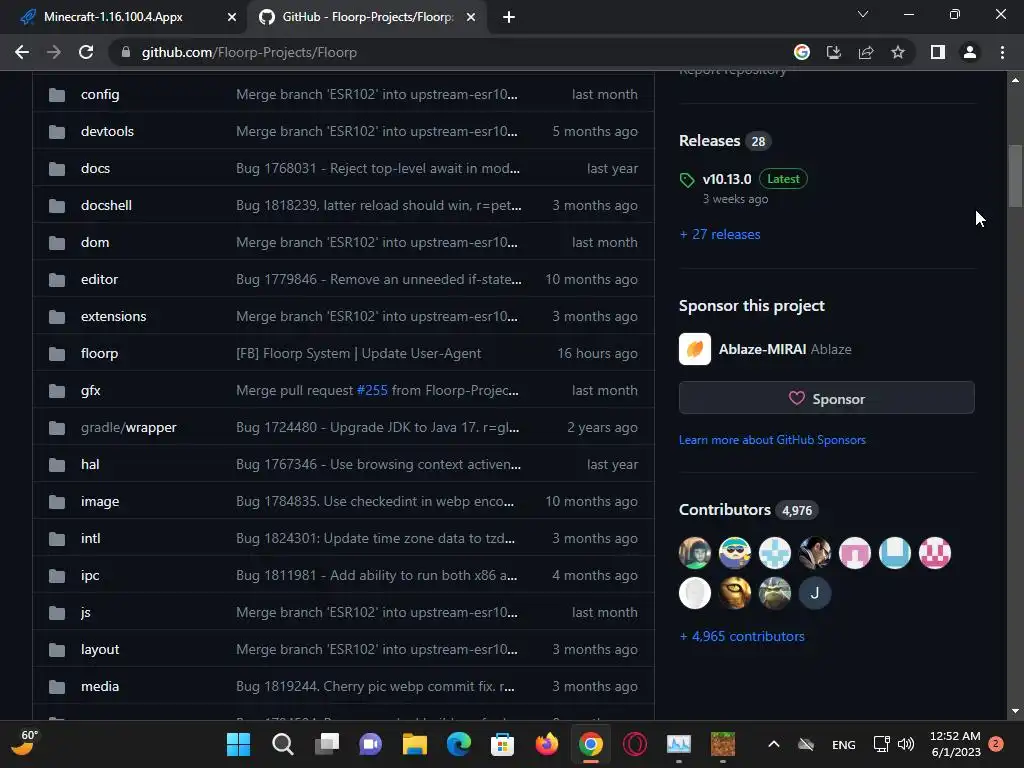Open Windows taskbar search
Image resolution: width=1024 pixels, height=768 pixels.
pos(282,744)
